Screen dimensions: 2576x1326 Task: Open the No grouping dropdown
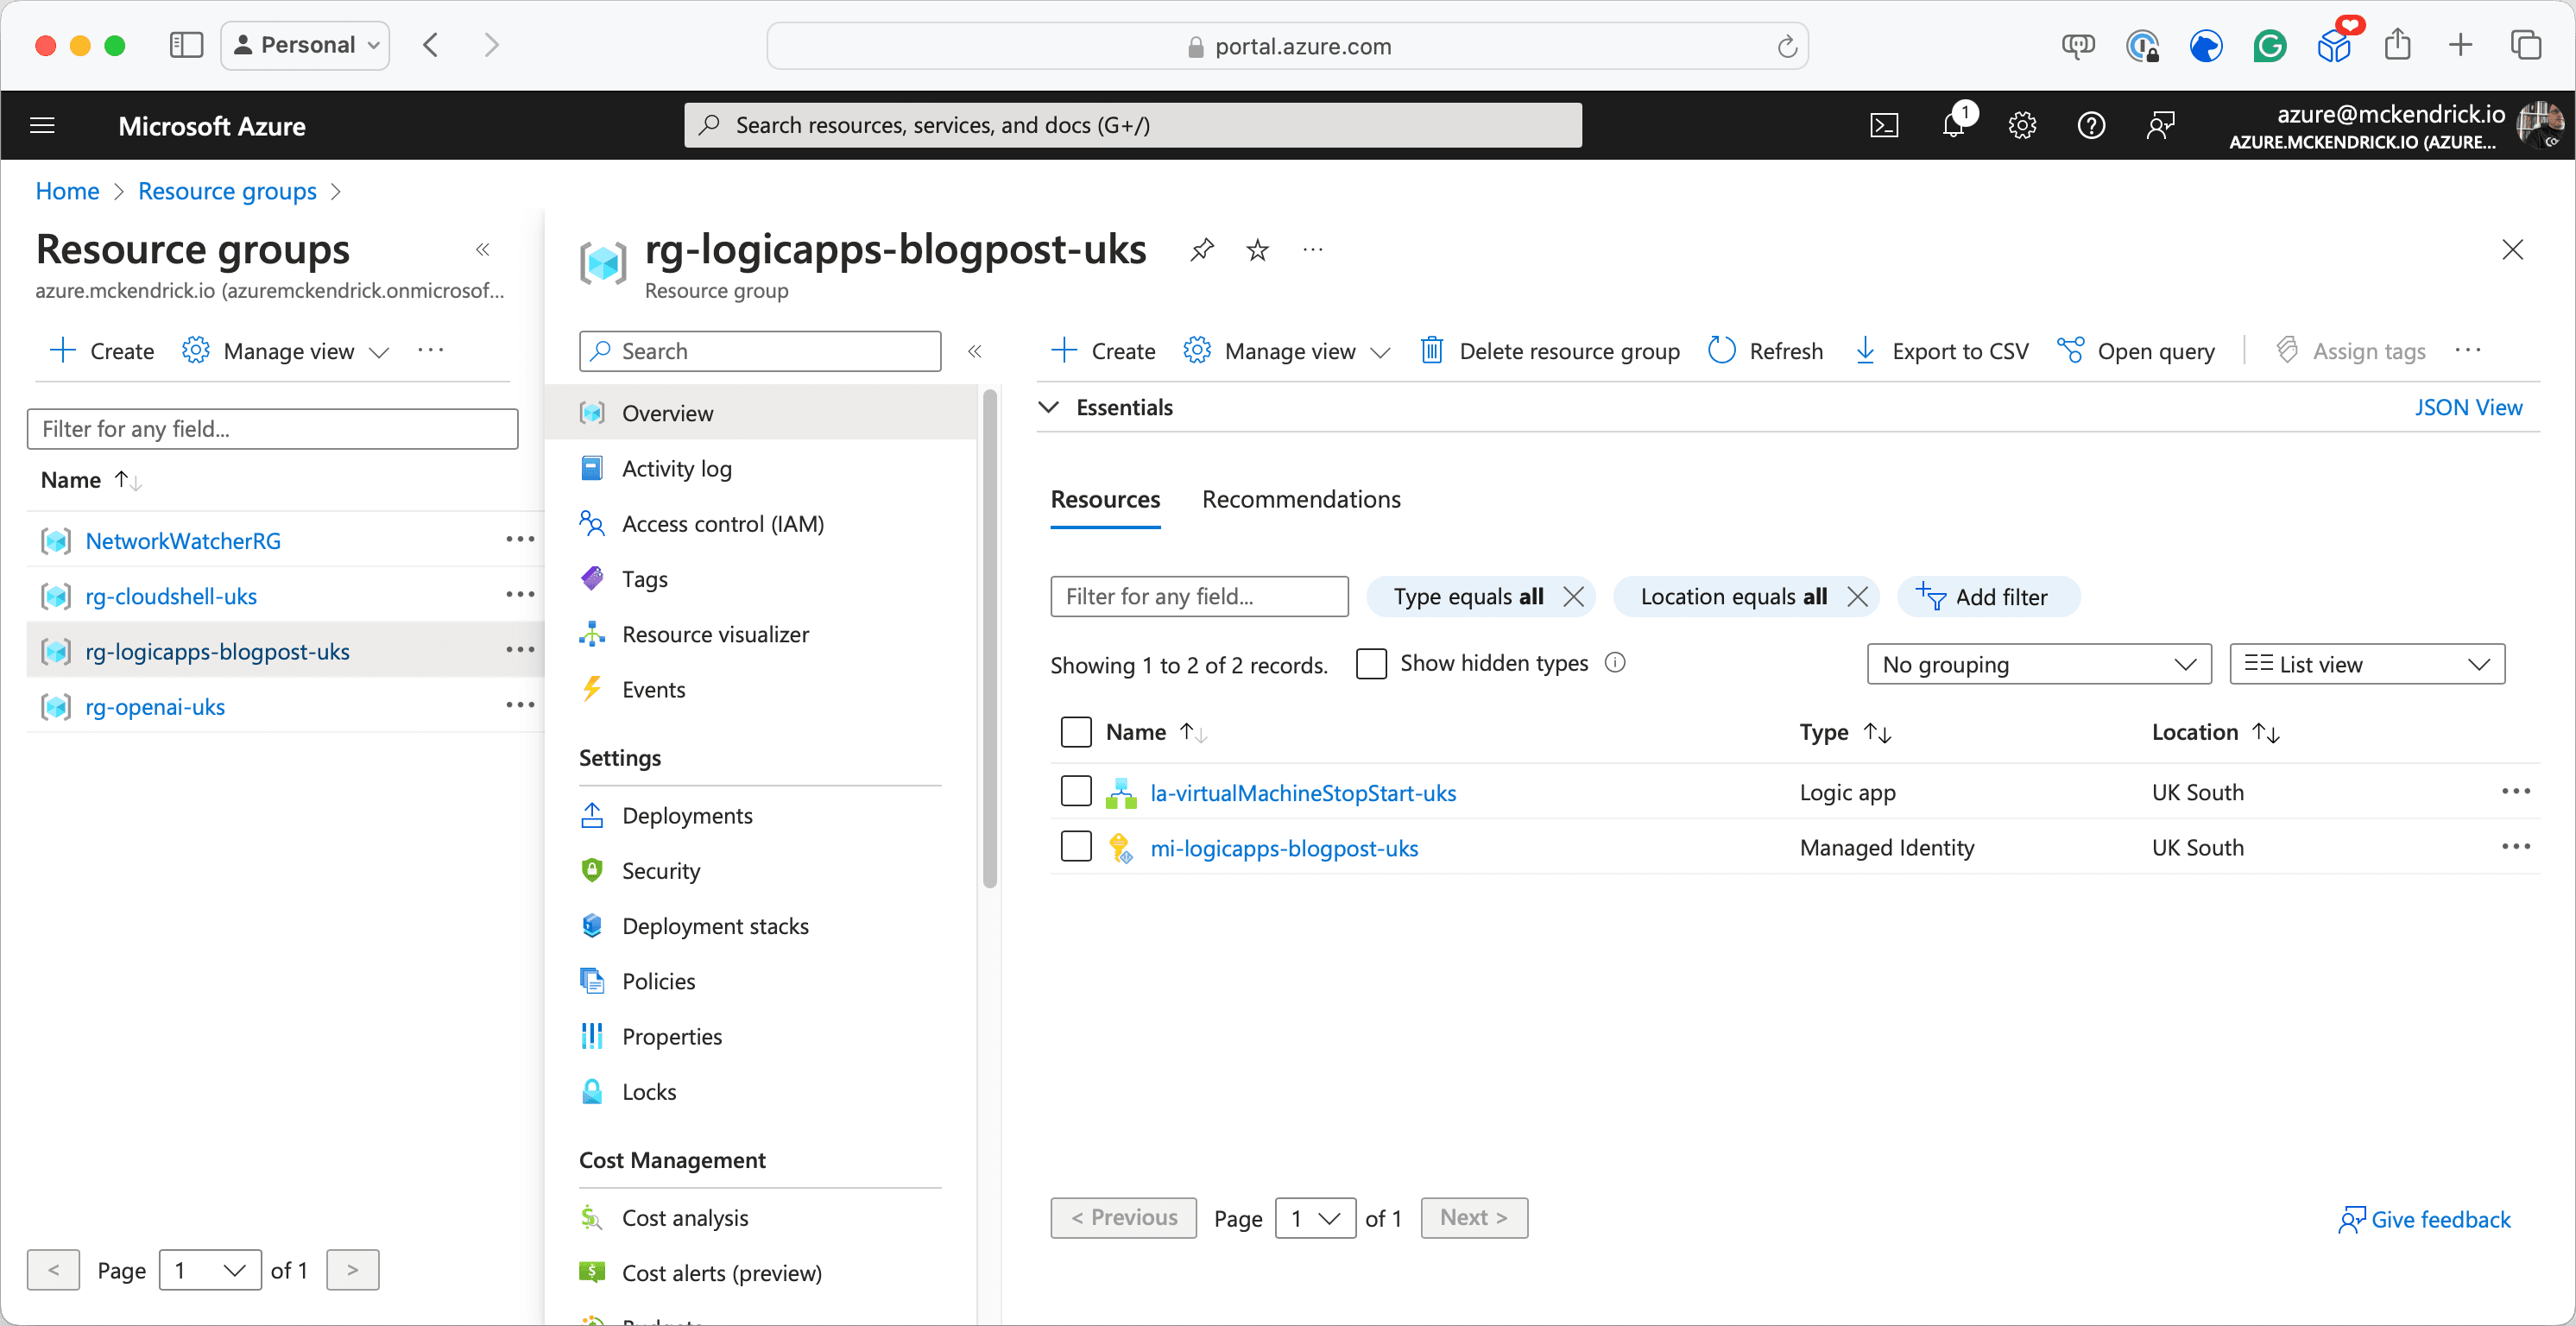coord(2038,664)
